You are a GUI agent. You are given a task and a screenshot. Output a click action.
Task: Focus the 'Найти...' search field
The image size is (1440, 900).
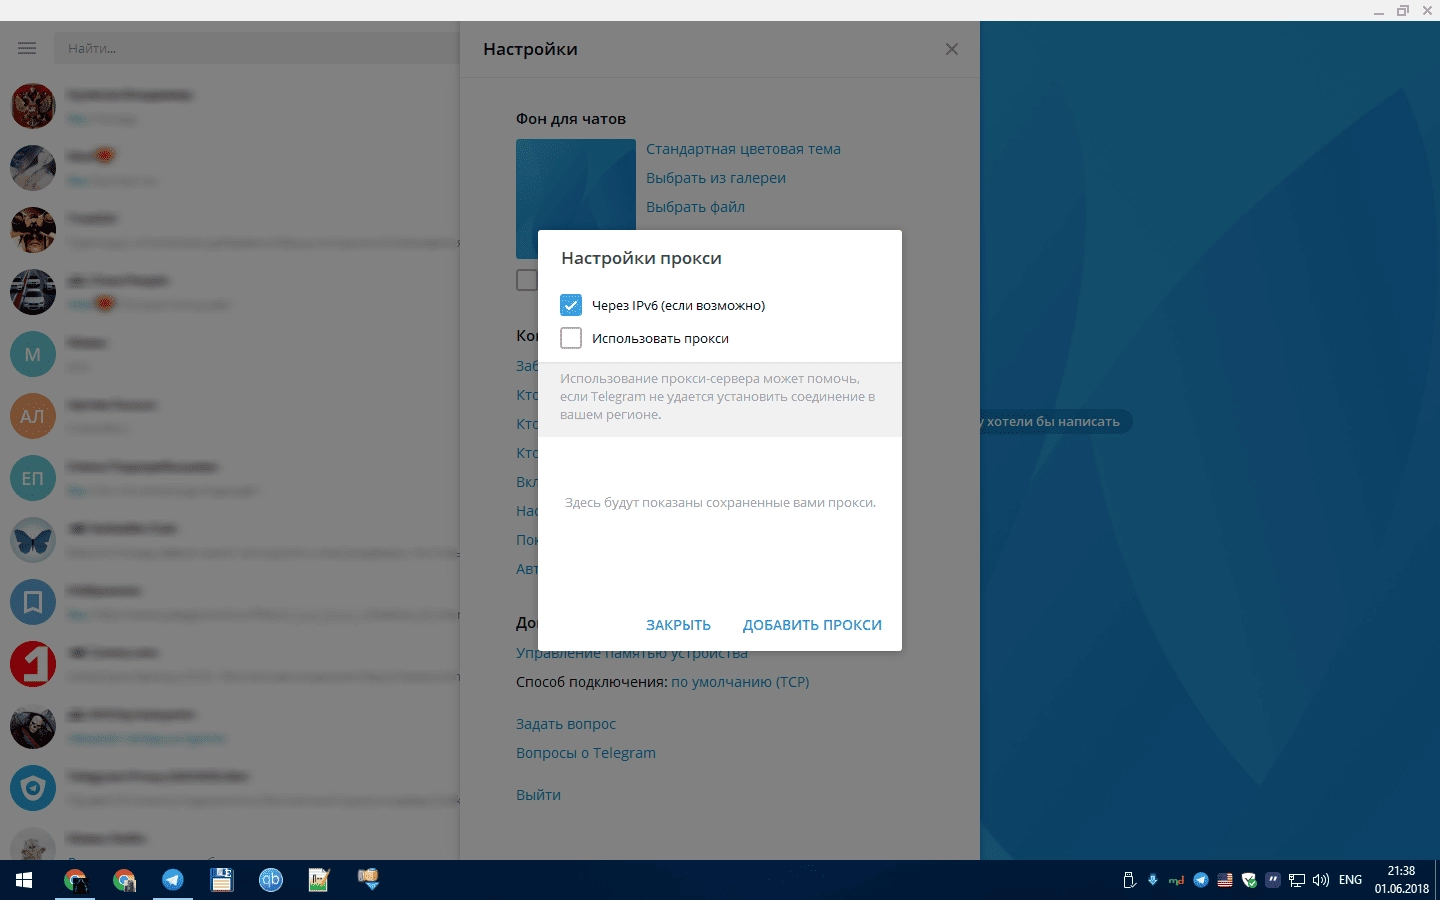click(x=257, y=48)
